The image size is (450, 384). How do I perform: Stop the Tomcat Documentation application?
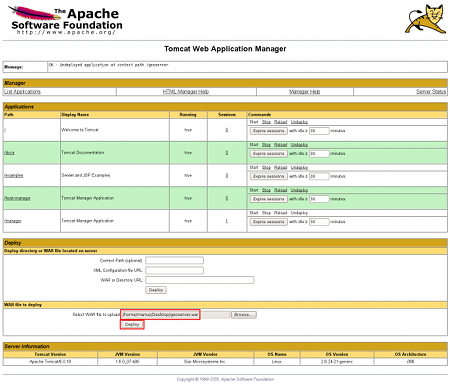[x=266, y=145]
